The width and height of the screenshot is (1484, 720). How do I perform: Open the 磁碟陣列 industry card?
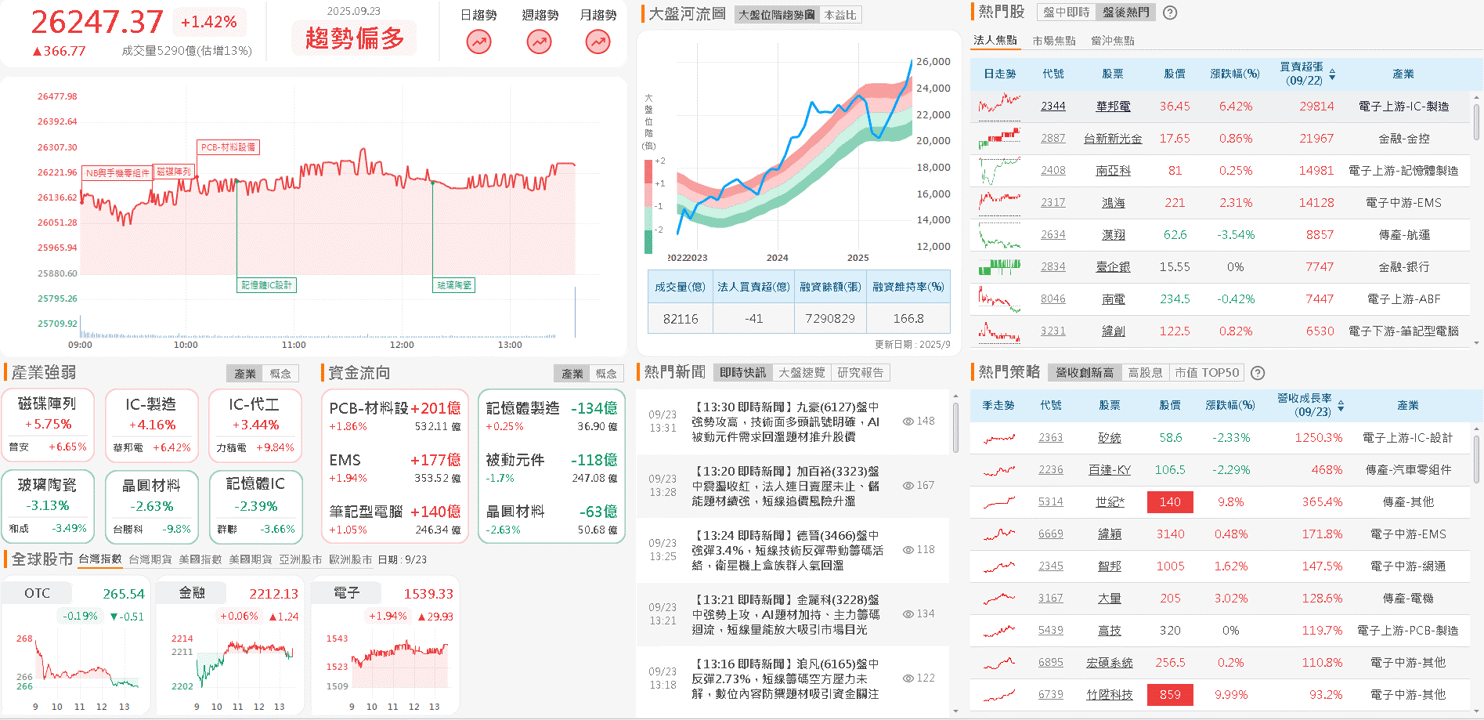tap(47, 426)
